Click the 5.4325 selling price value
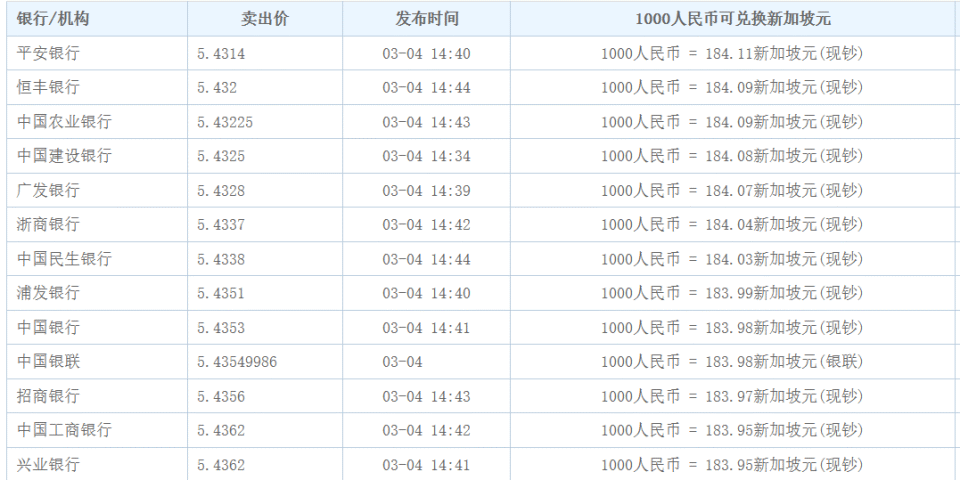 tap(221, 157)
